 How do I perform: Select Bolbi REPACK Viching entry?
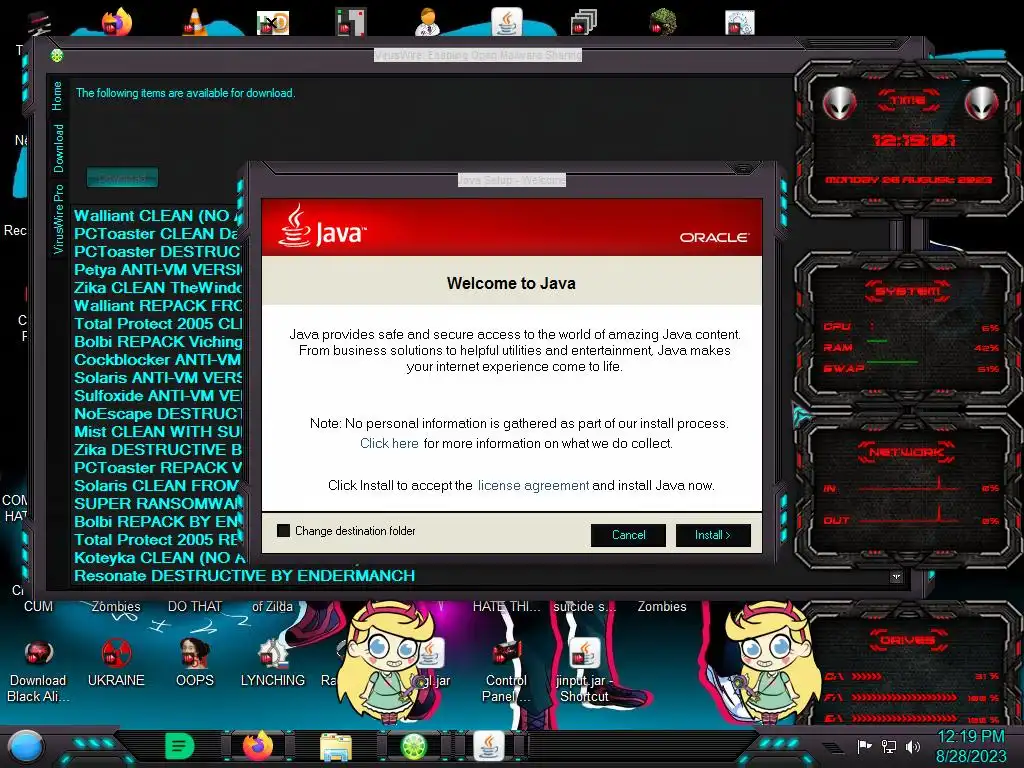[x=157, y=342]
